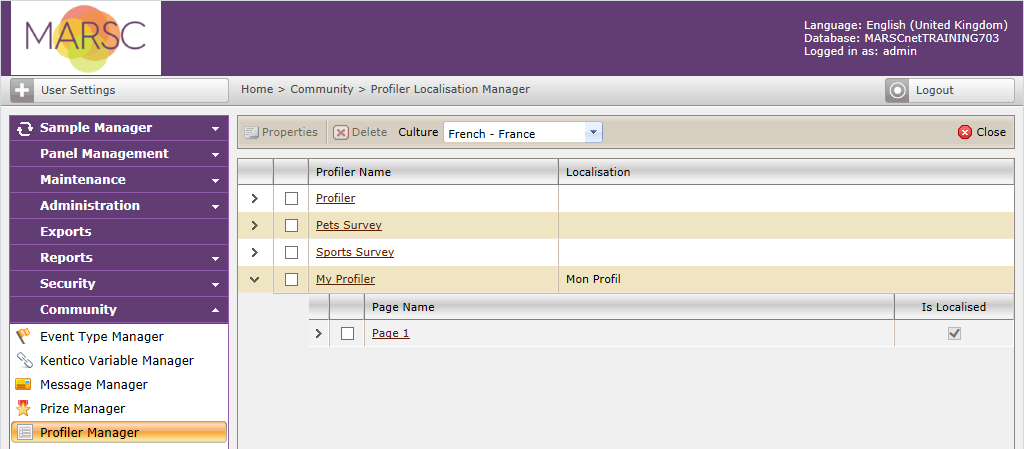
Task: Open the Panel Management menu
Action: pos(119,154)
